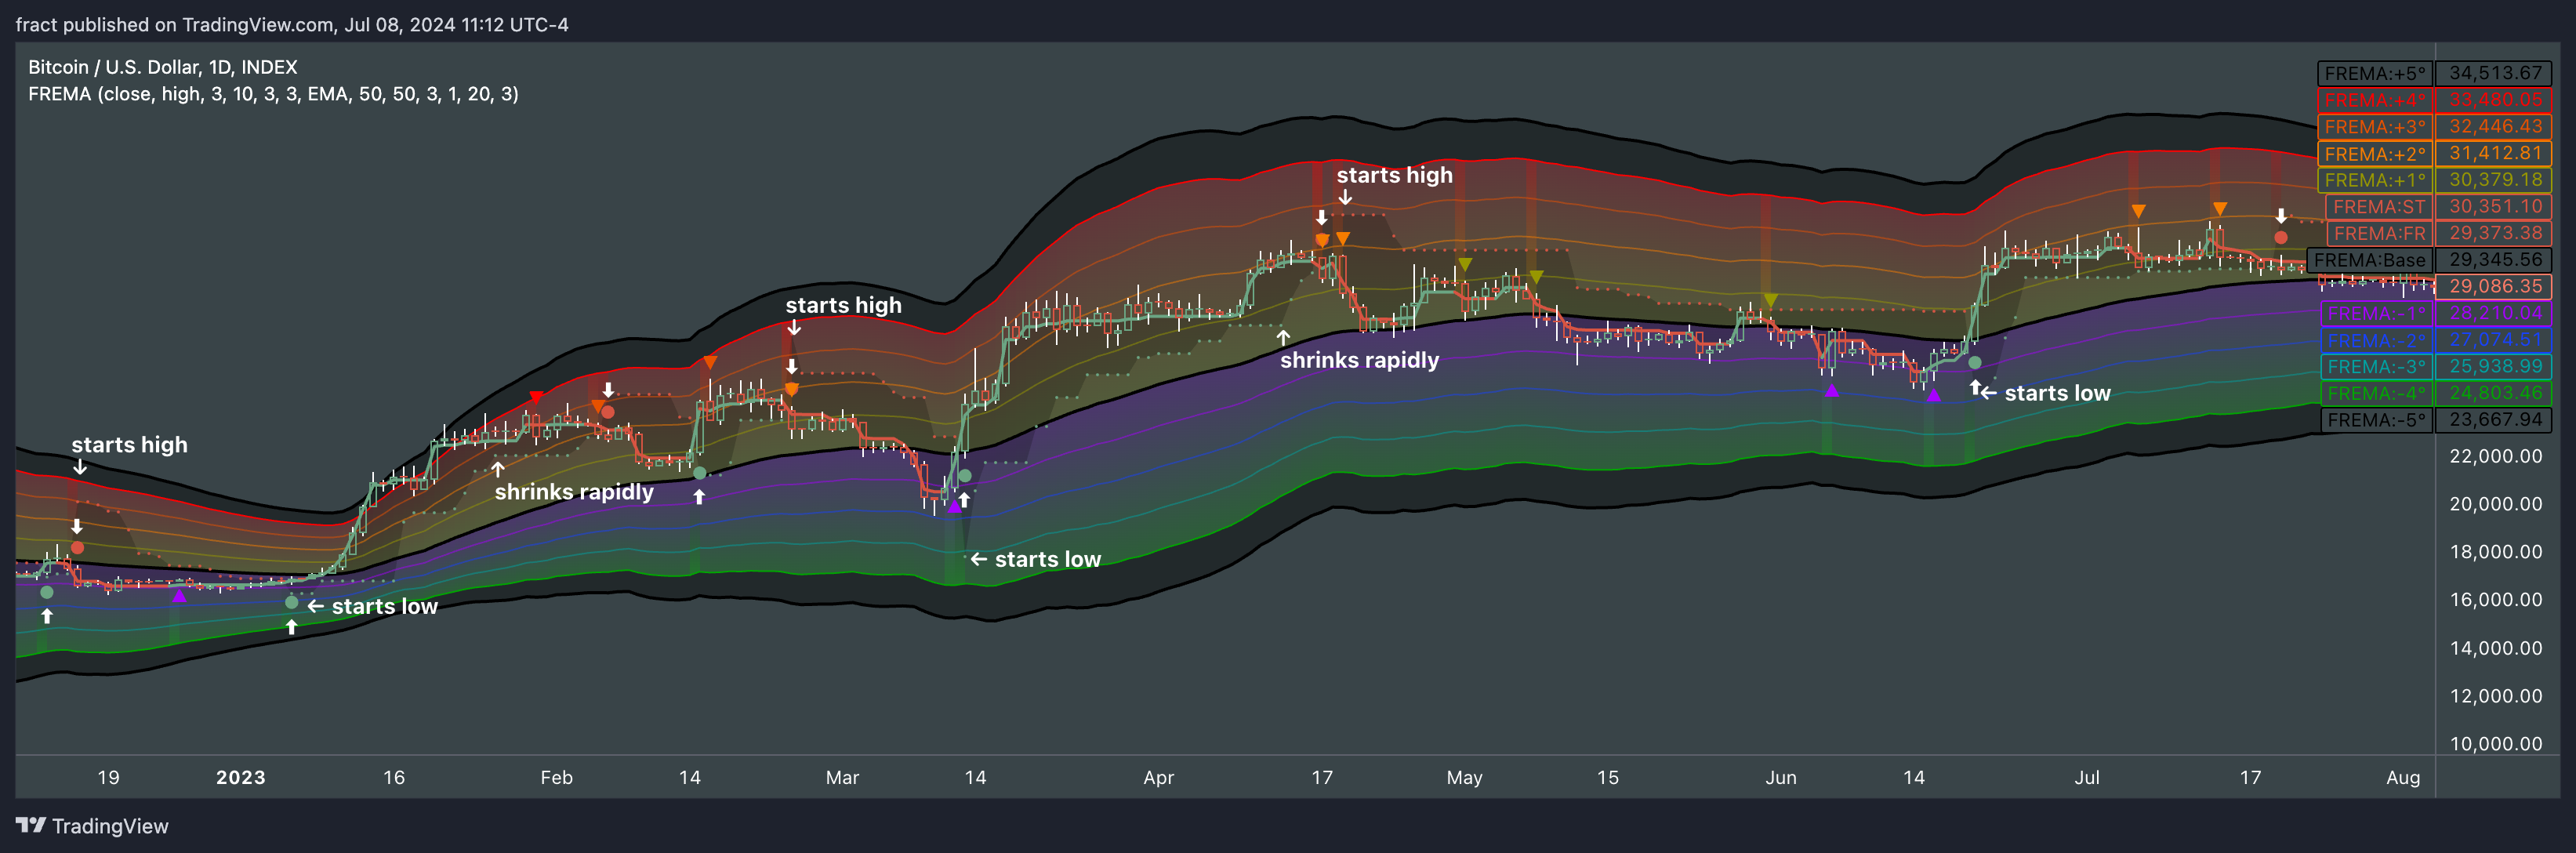Click the '16' date label on time axis
Image resolution: width=2576 pixels, height=853 pixels.
point(394,777)
